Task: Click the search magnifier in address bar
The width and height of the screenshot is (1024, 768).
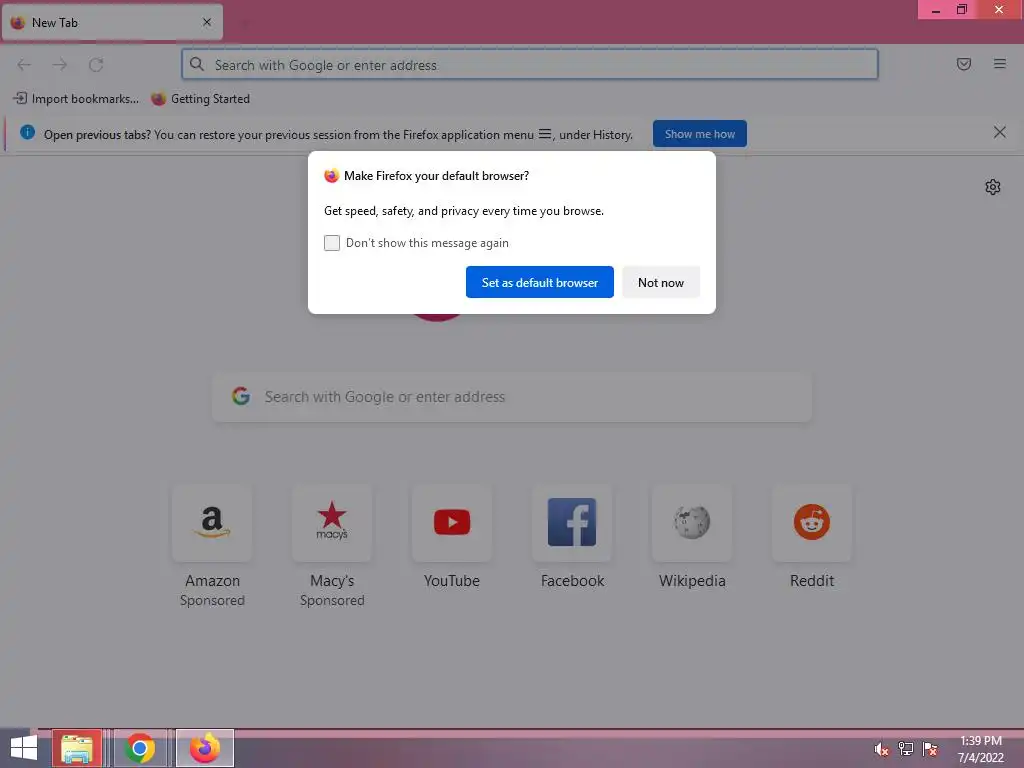Action: click(197, 64)
